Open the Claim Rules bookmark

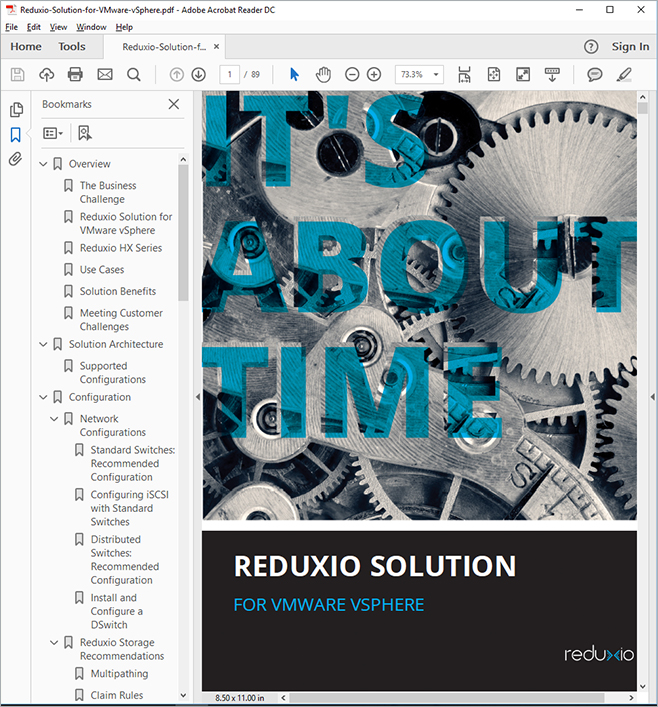coord(116,695)
